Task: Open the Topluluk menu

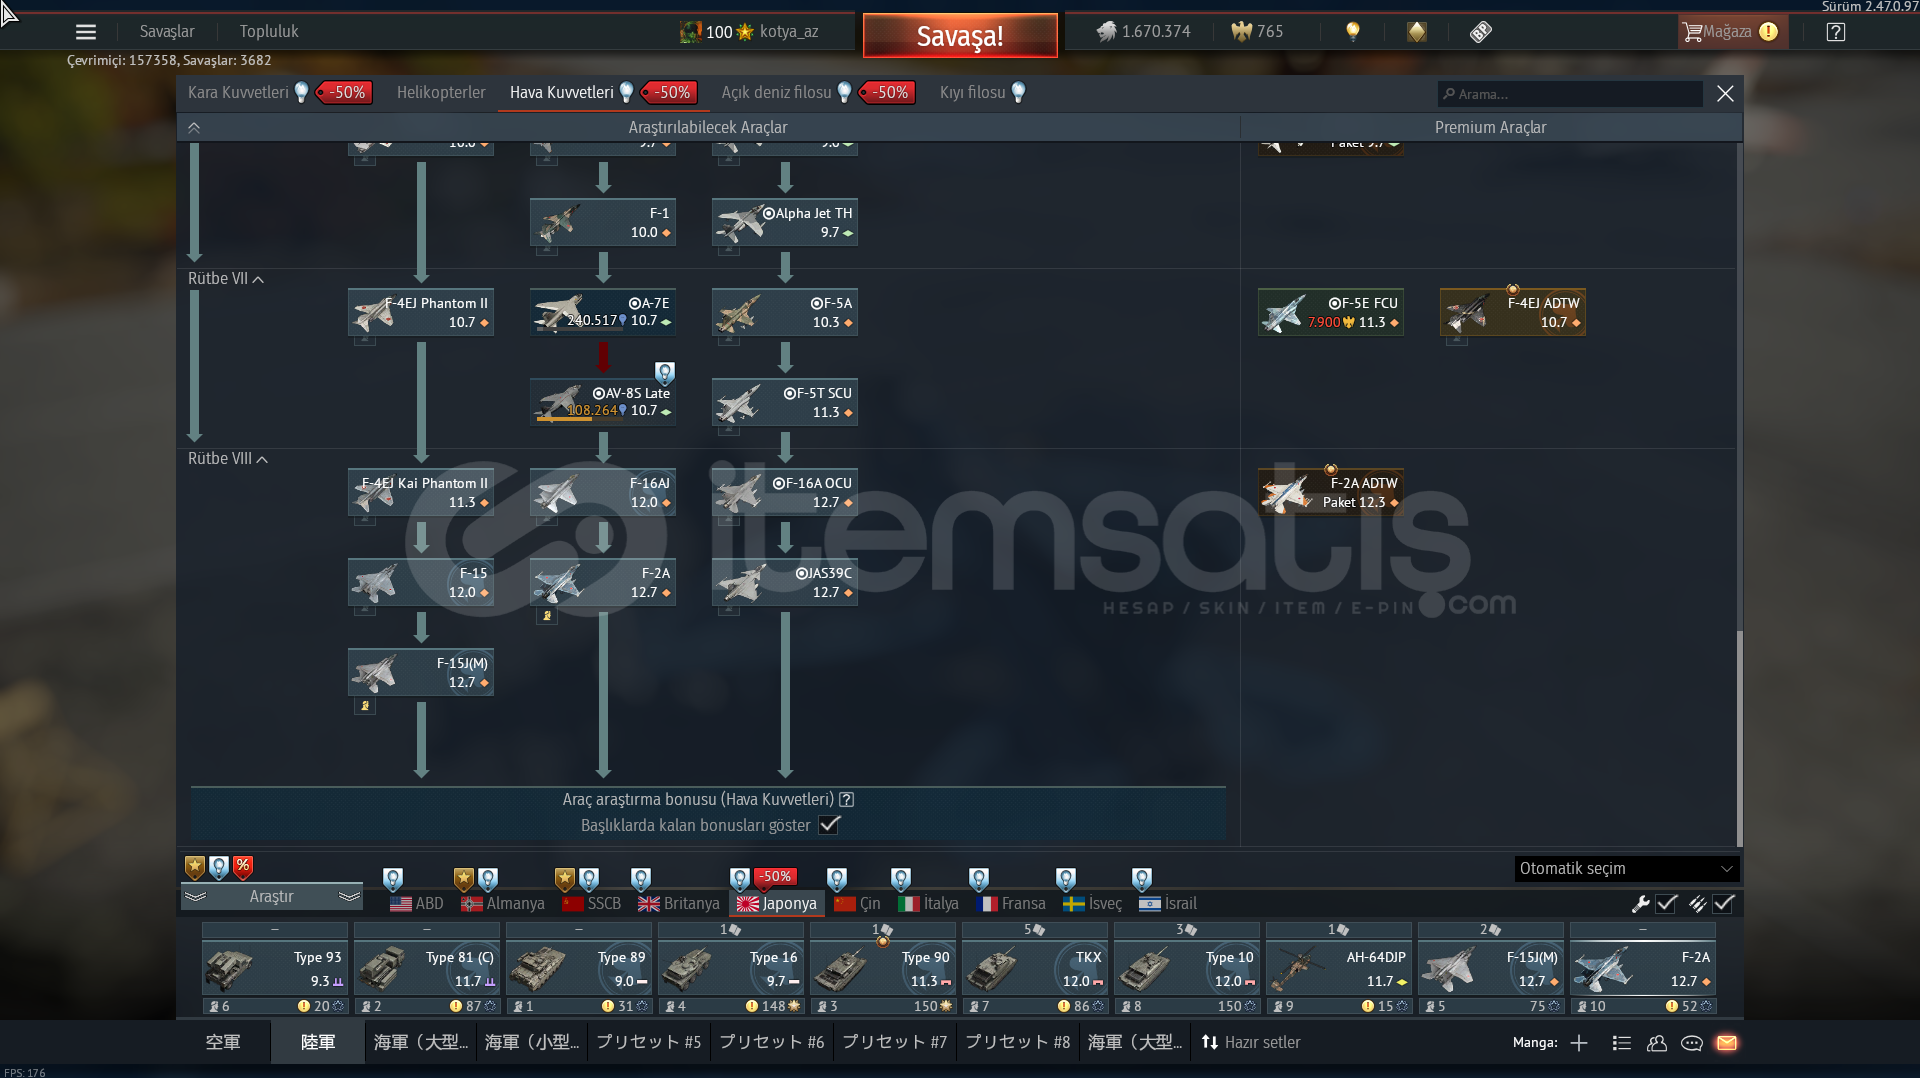Action: tap(269, 32)
